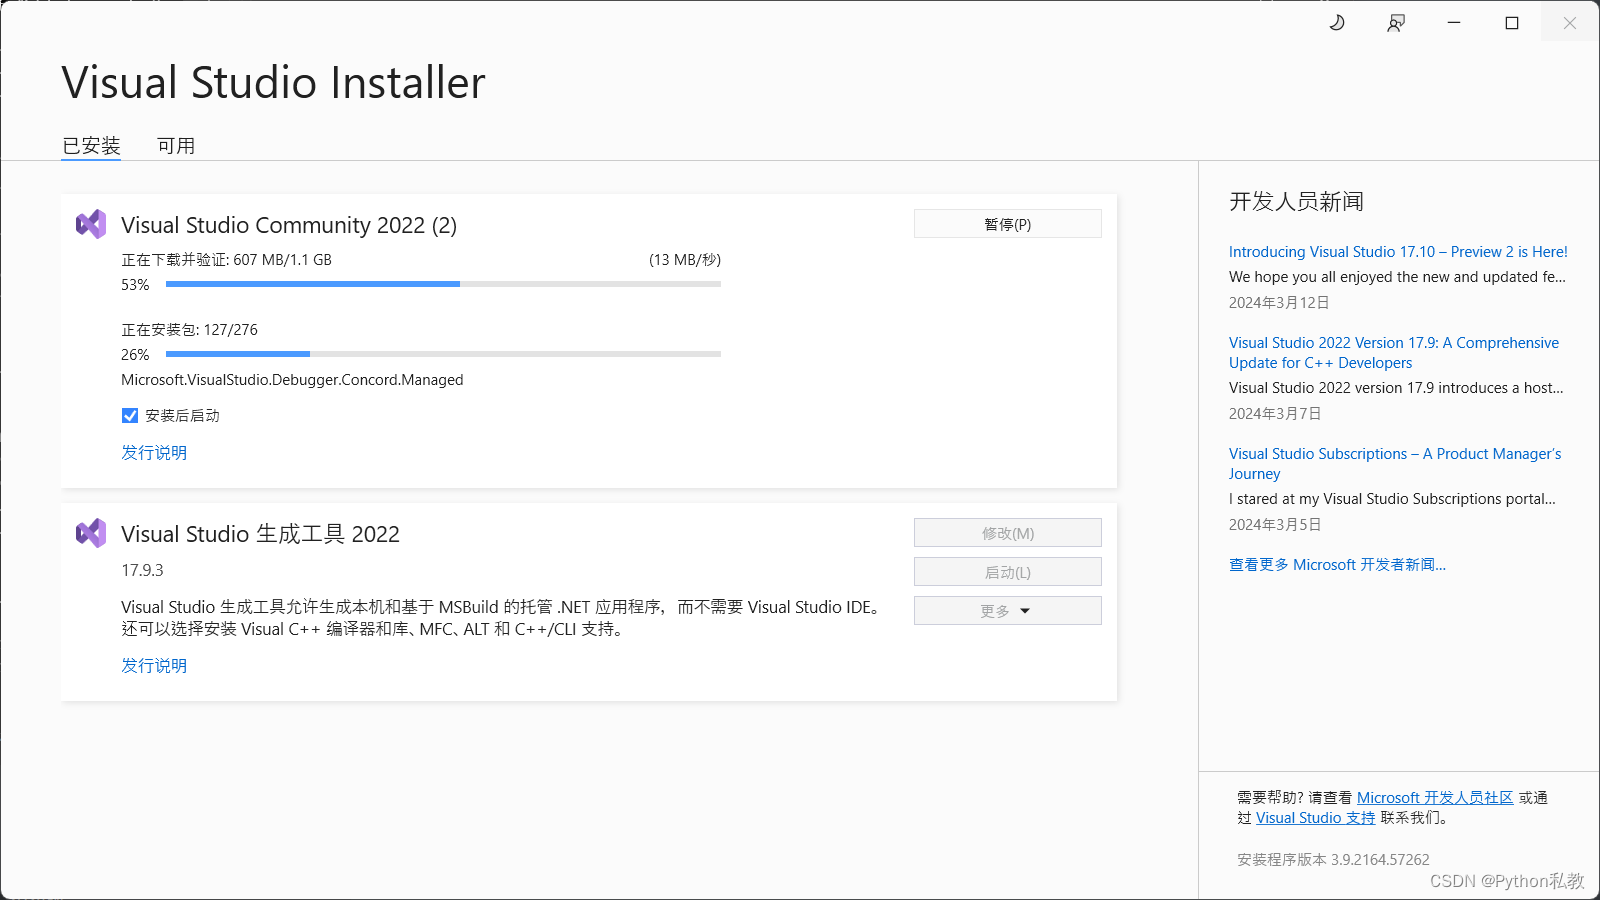
Task: Open 发行说明 for Visual Studio 生成工具 2022
Action: 154,666
